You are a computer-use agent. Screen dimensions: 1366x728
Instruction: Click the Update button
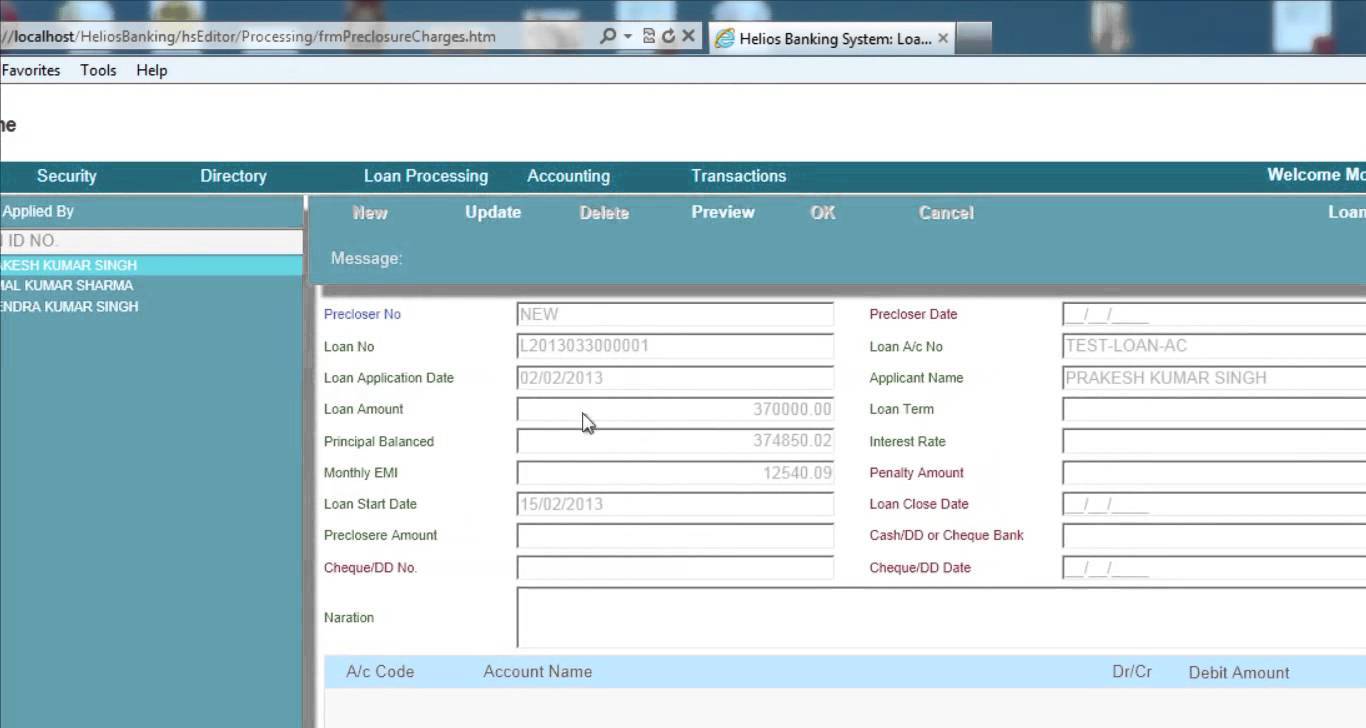(492, 212)
